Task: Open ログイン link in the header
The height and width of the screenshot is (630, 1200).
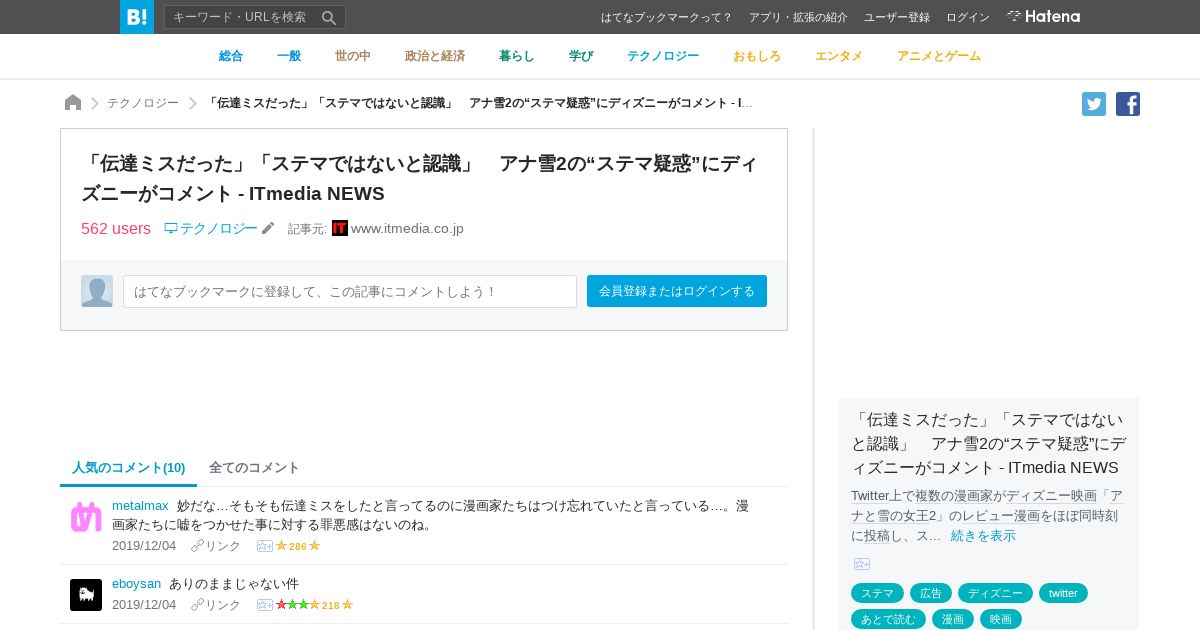Action: point(968,17)
